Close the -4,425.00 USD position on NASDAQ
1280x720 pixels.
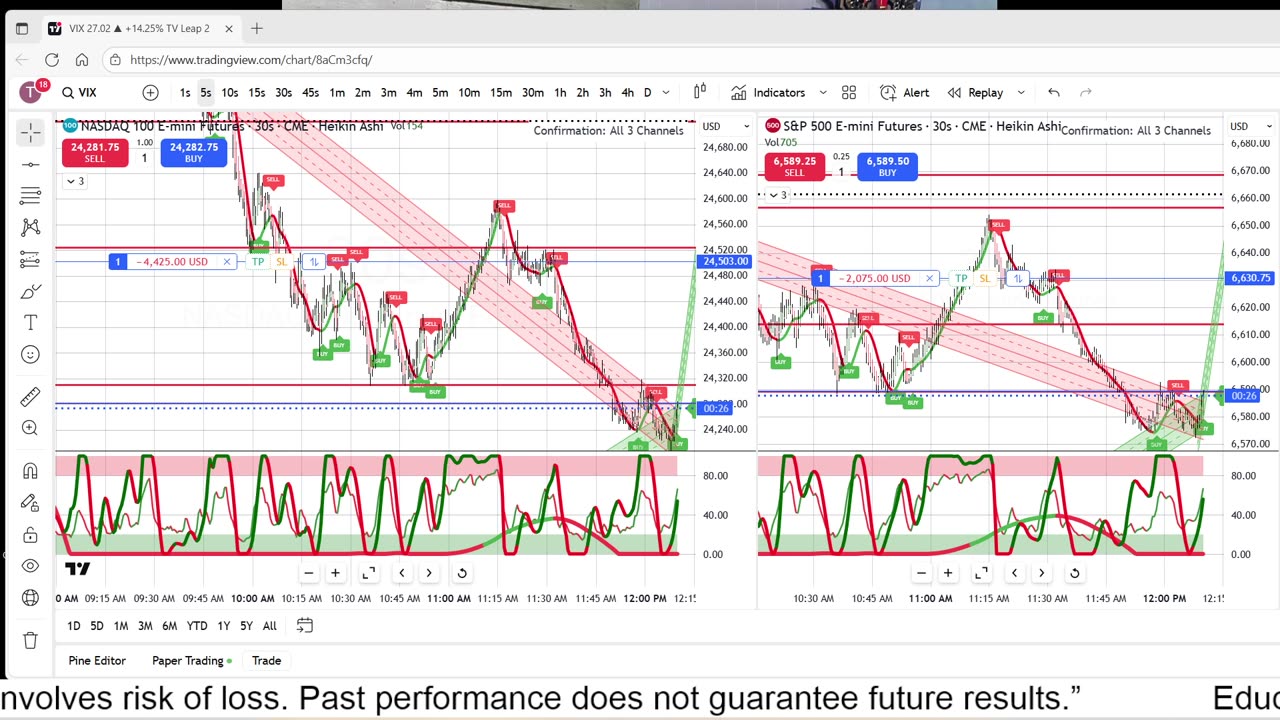(227, 262)
